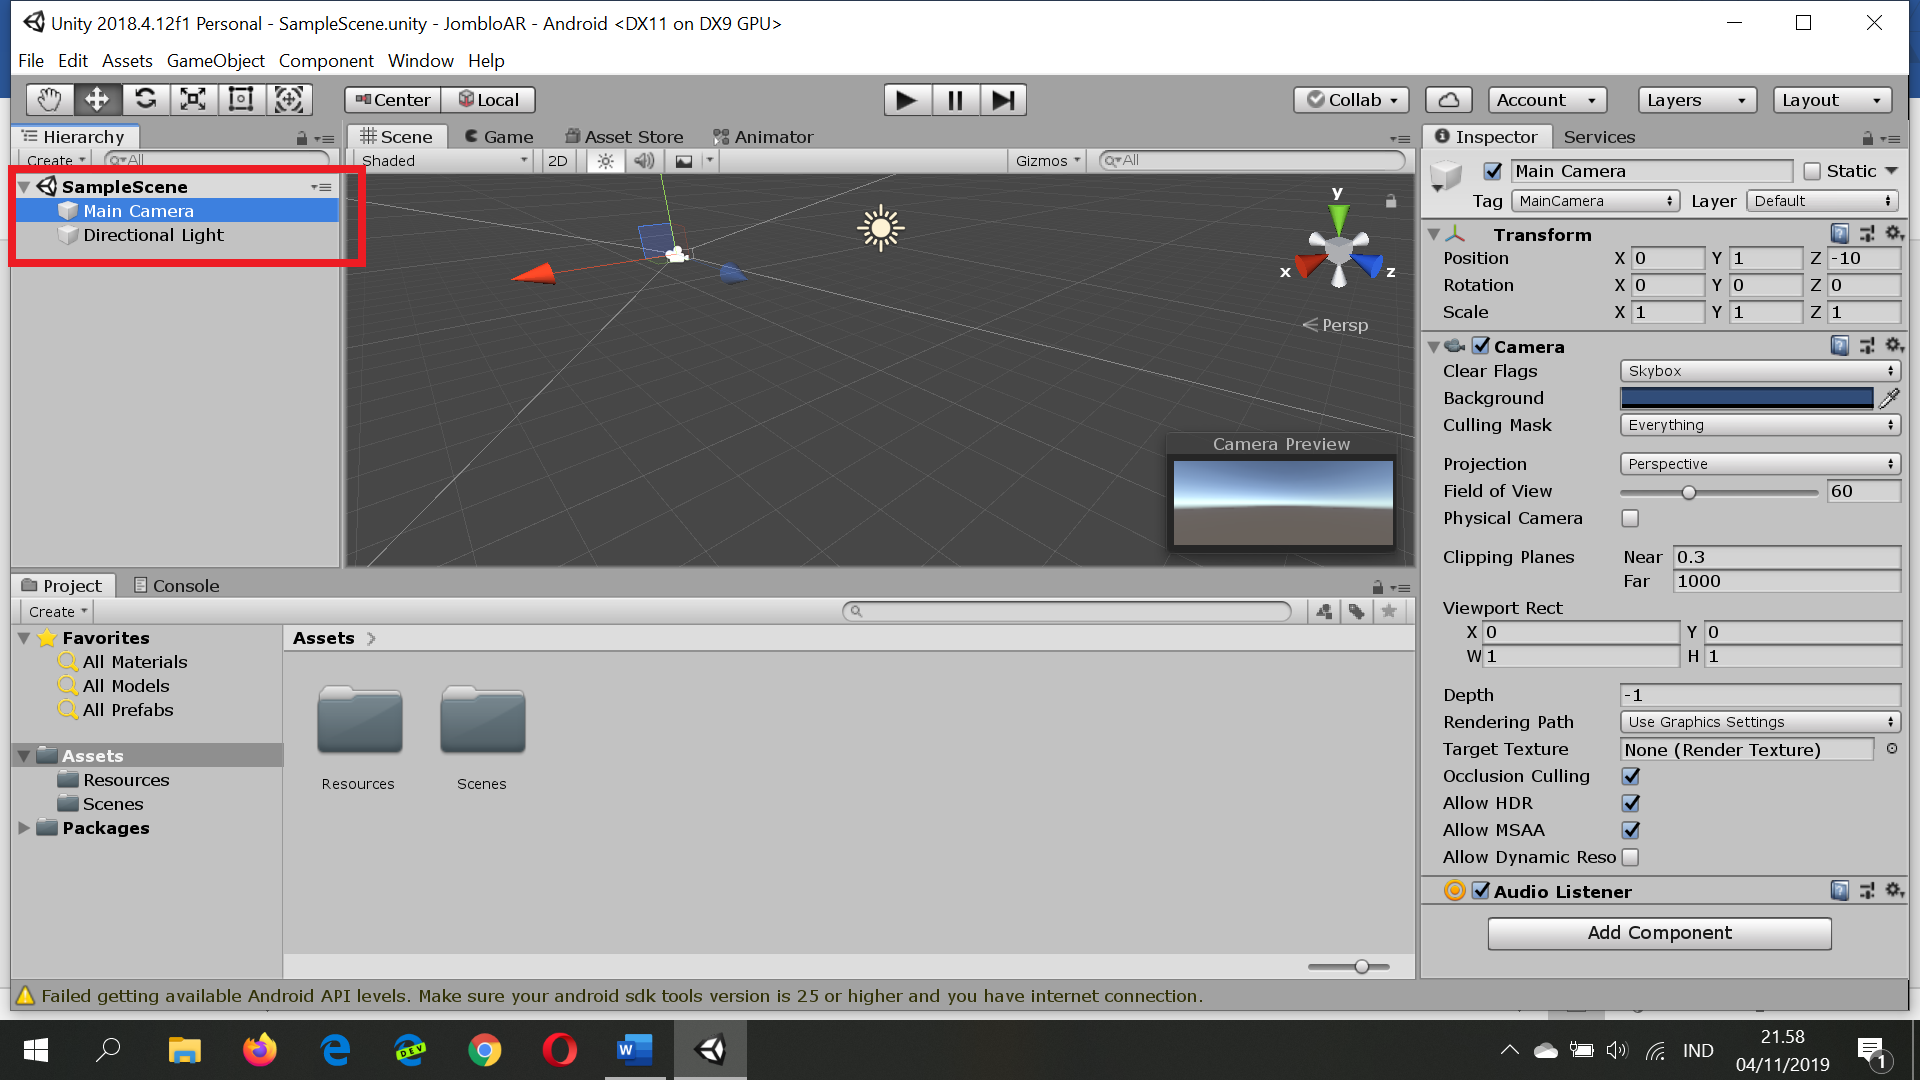The image size is (1920, 1080).
Task: Pick background color with eyedropper icon
Action: pyautogui.click(x=1889, y=398)
